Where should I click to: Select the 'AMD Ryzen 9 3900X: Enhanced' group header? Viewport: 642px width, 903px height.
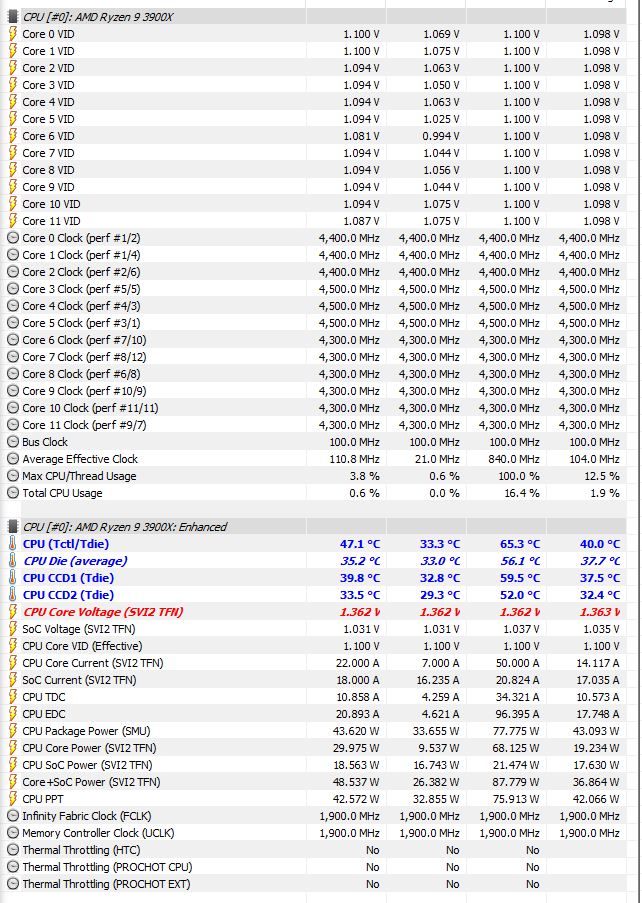(125, 526)
